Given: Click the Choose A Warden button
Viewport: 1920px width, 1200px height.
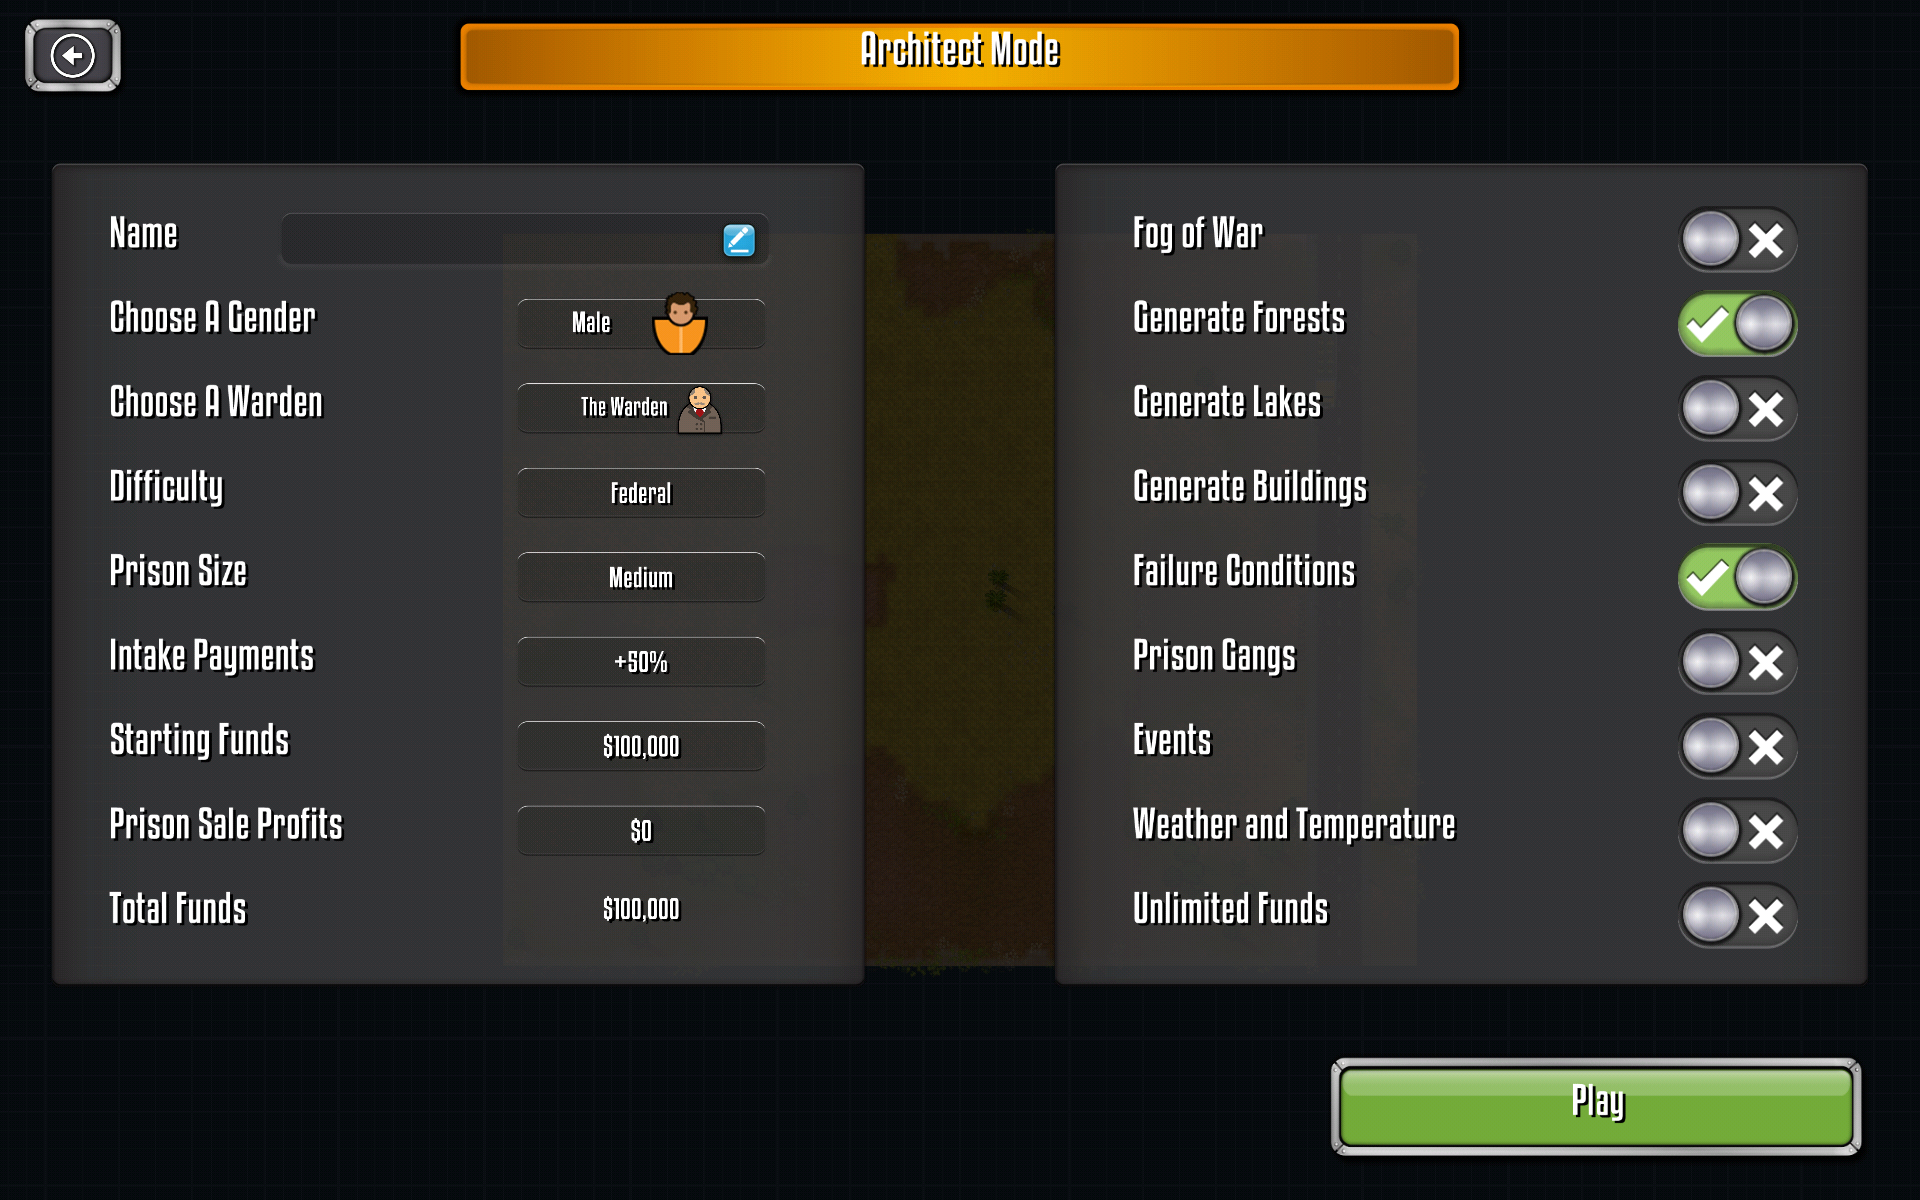Looking at the screenshot, I should 640,406.
